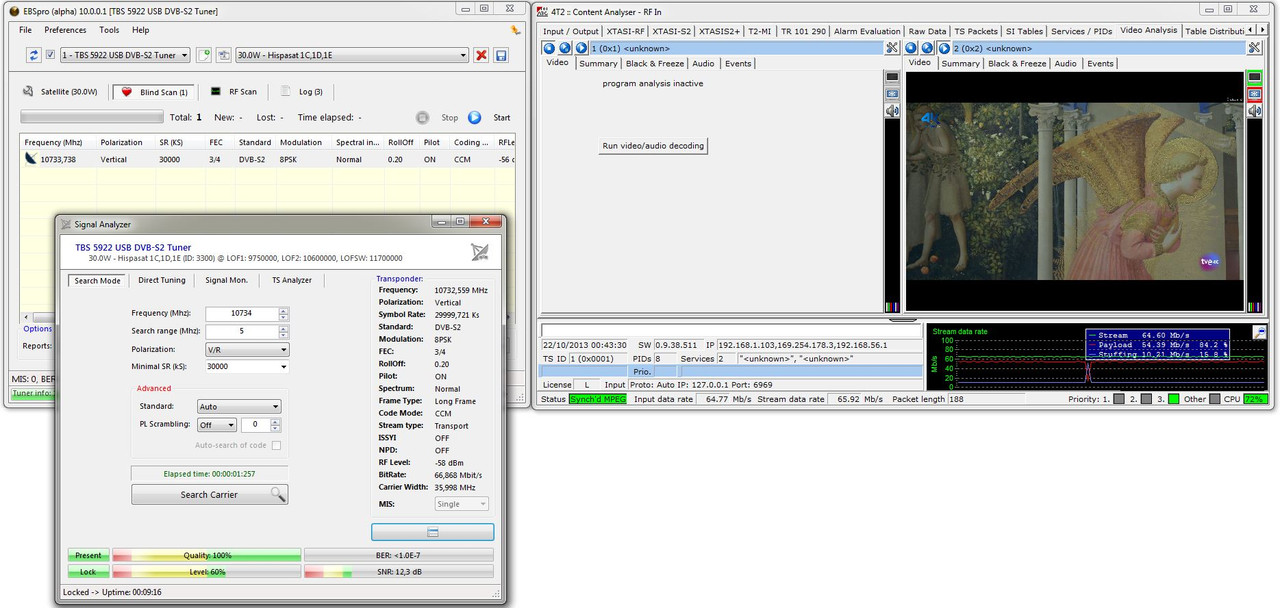This screenshot has width=1280, height=608.
Task: Click the pin icon in EBSpro's corner
Action: [x=515, y=30]
